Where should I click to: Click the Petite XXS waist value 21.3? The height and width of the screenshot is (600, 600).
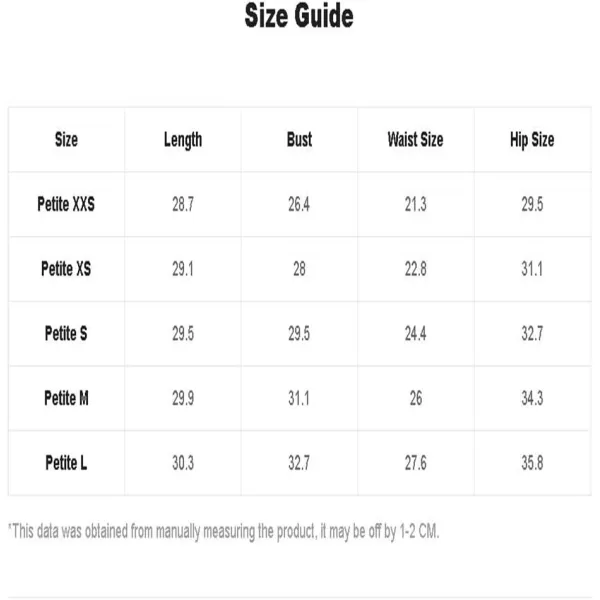416,204
